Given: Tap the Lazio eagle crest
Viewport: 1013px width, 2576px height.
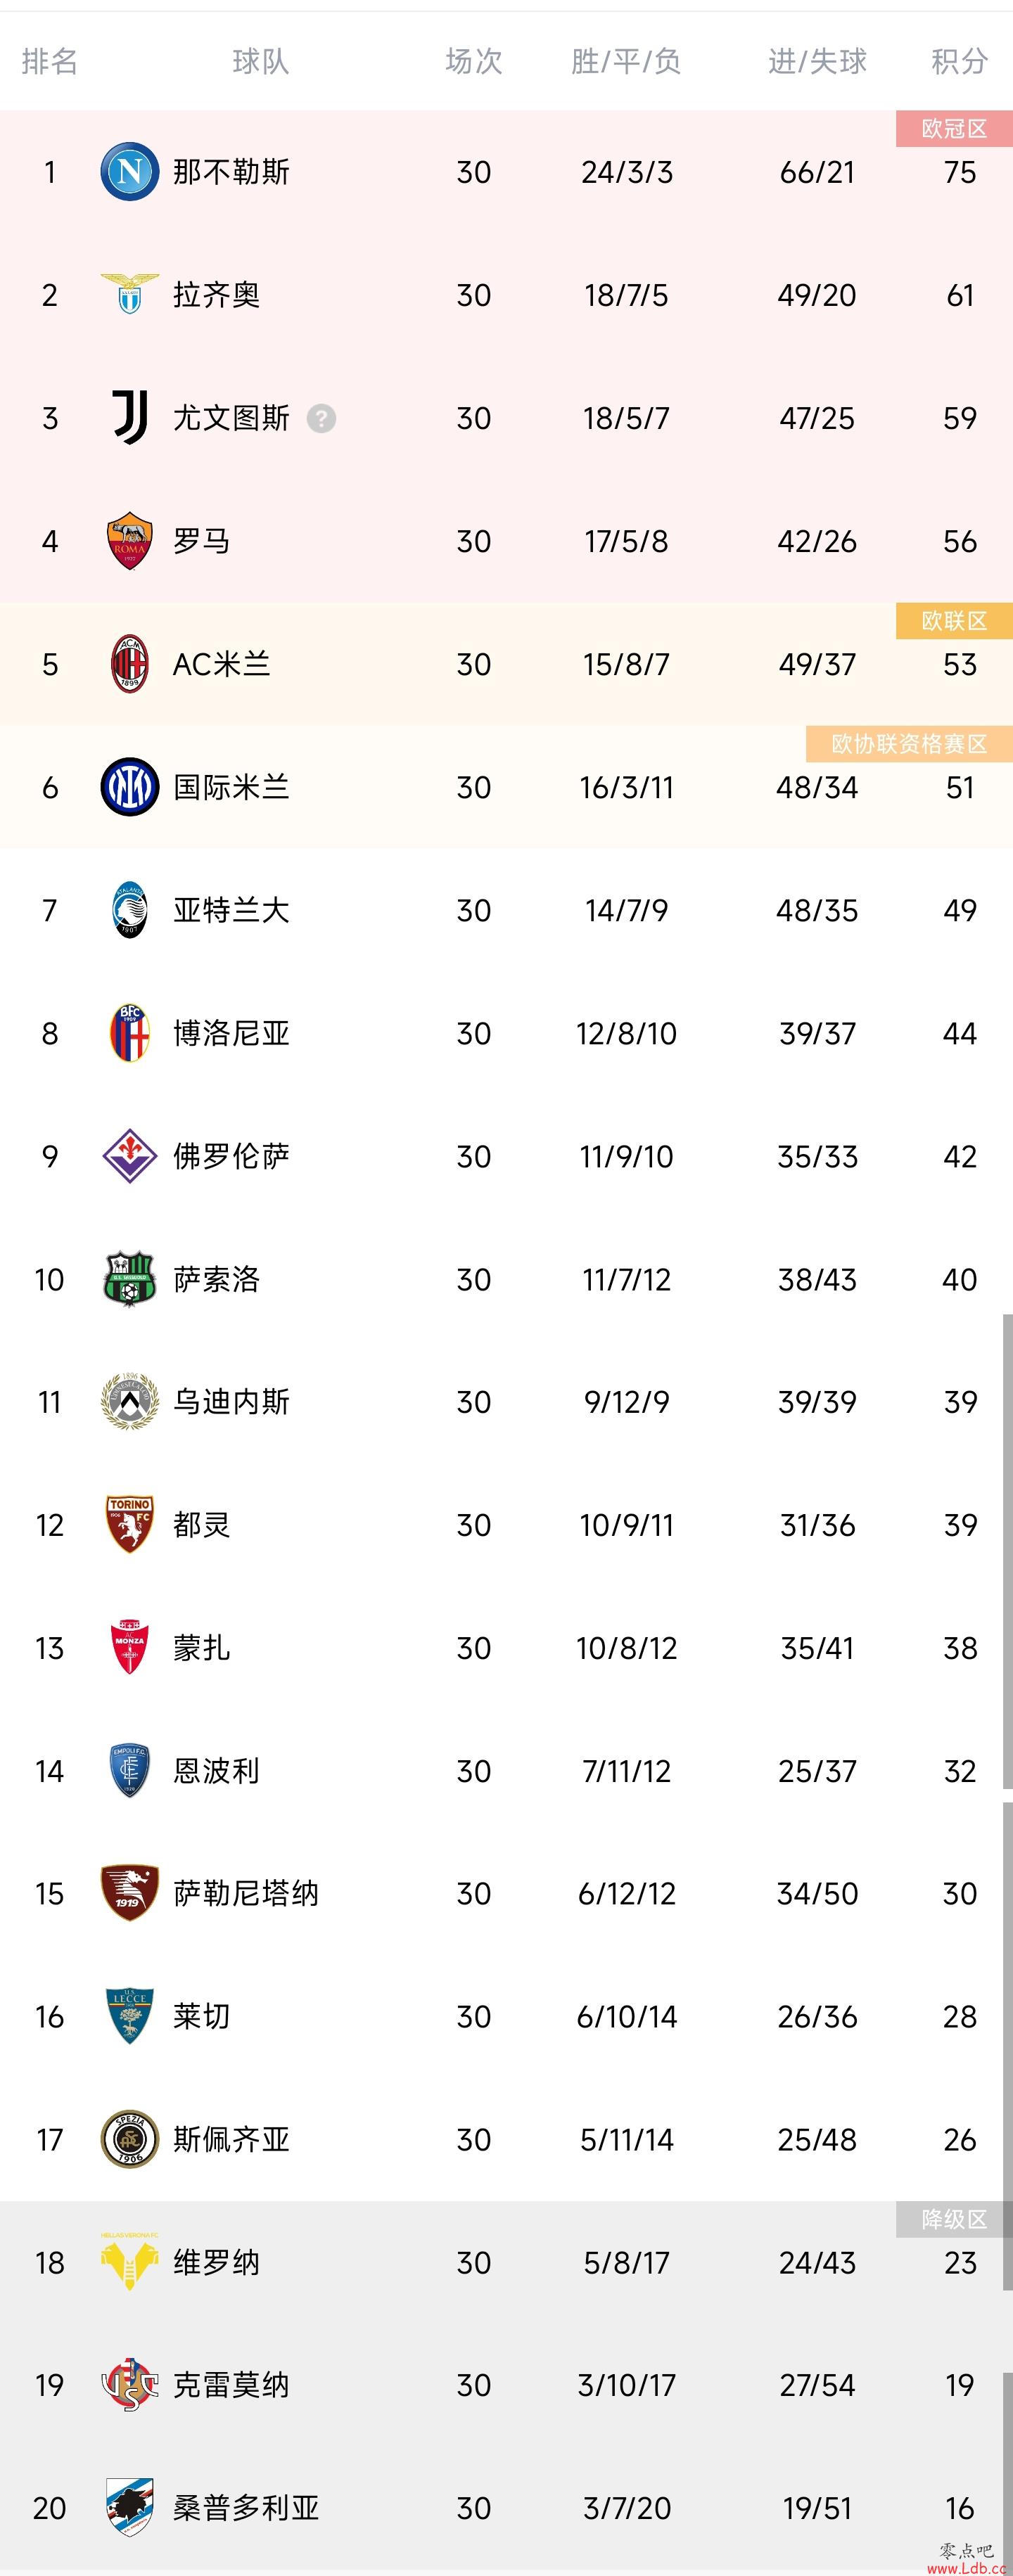Looking at the screenshot, I should (130, 294).
